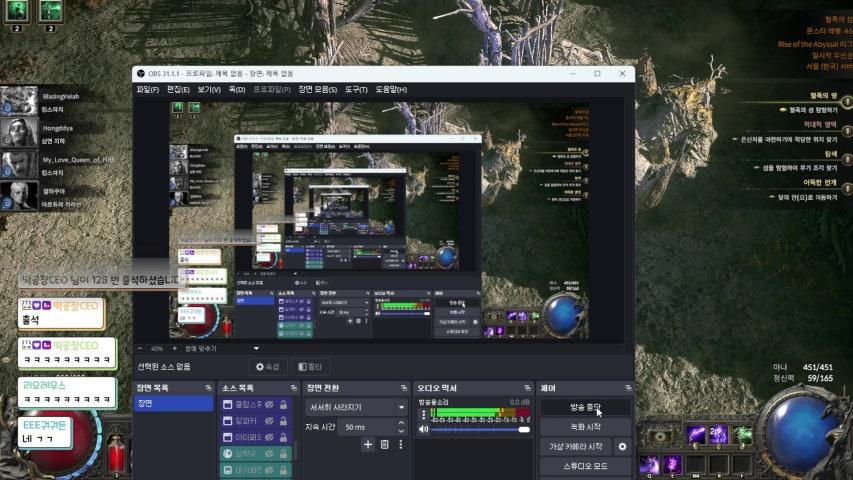Click the purple lightning skill icon in game hotbar
The width and height of the screenshot is (853, 480).
coord(696,435)
